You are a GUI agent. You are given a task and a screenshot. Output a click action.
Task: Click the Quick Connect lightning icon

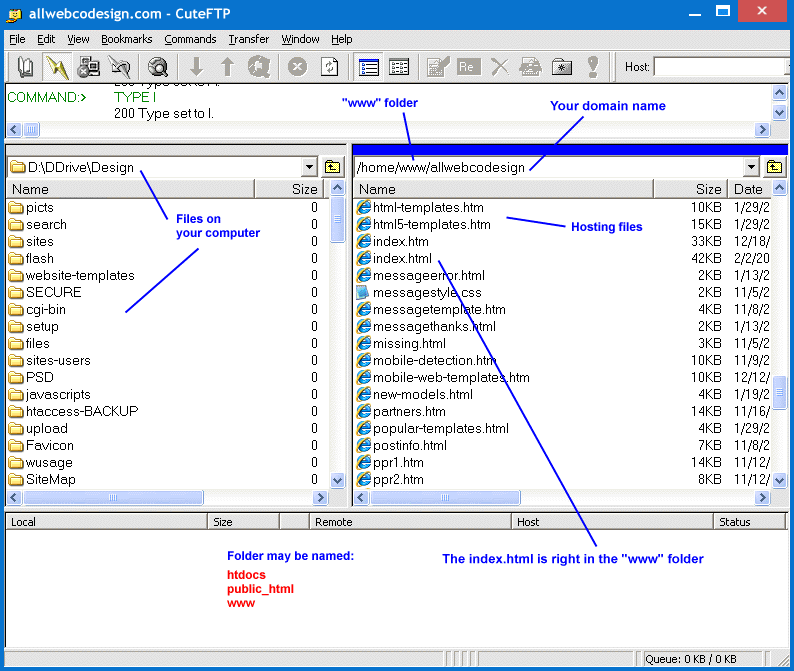[57, 67]
